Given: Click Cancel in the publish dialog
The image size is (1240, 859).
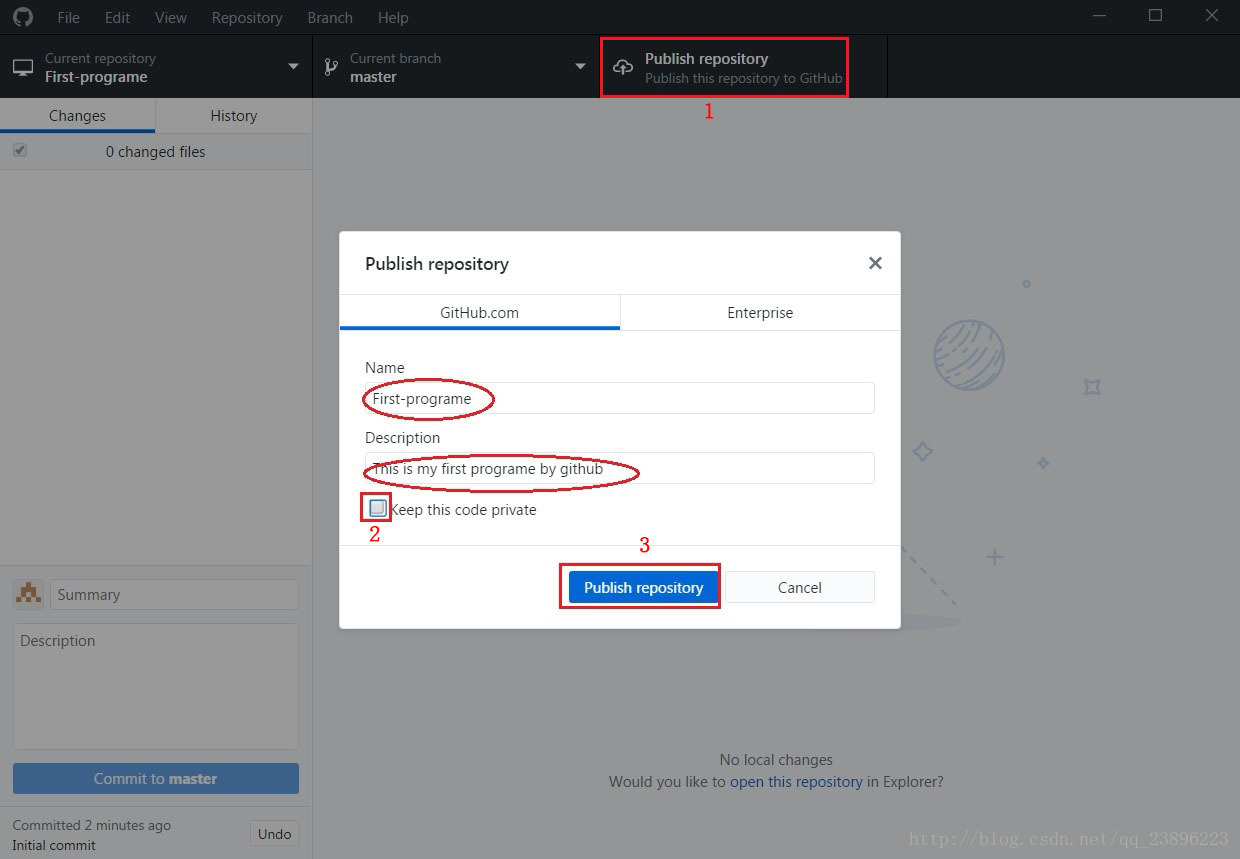Looking at the screenshot, I should (800, 587).
